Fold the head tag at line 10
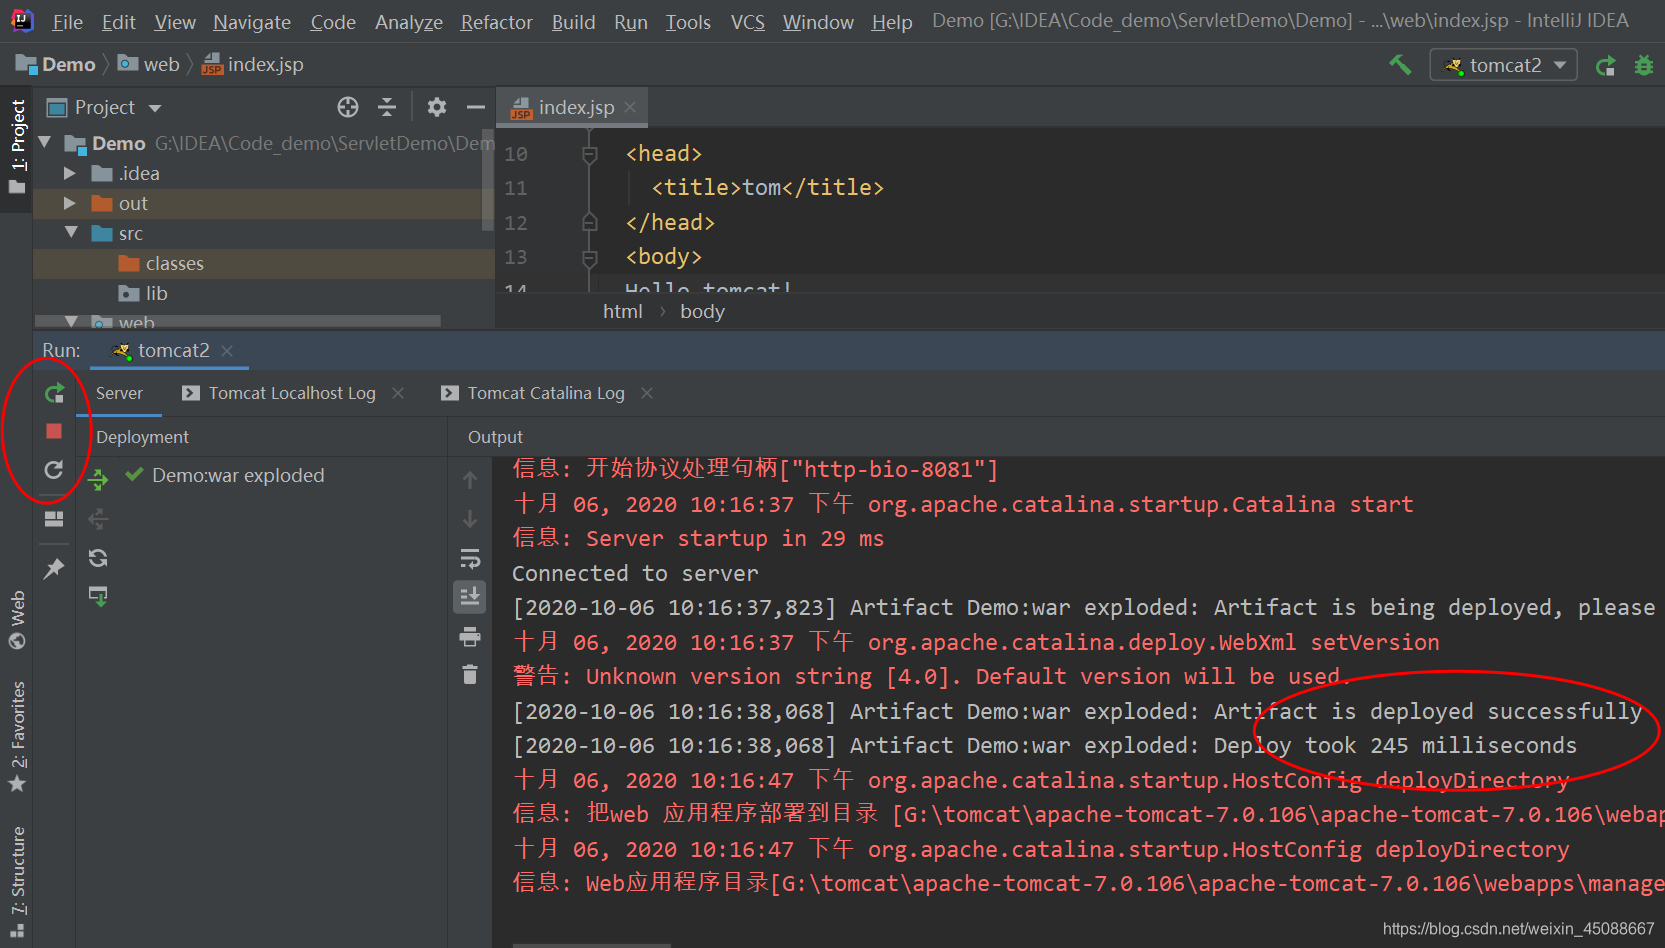The image size is (1665, 948). coord(590,154)
